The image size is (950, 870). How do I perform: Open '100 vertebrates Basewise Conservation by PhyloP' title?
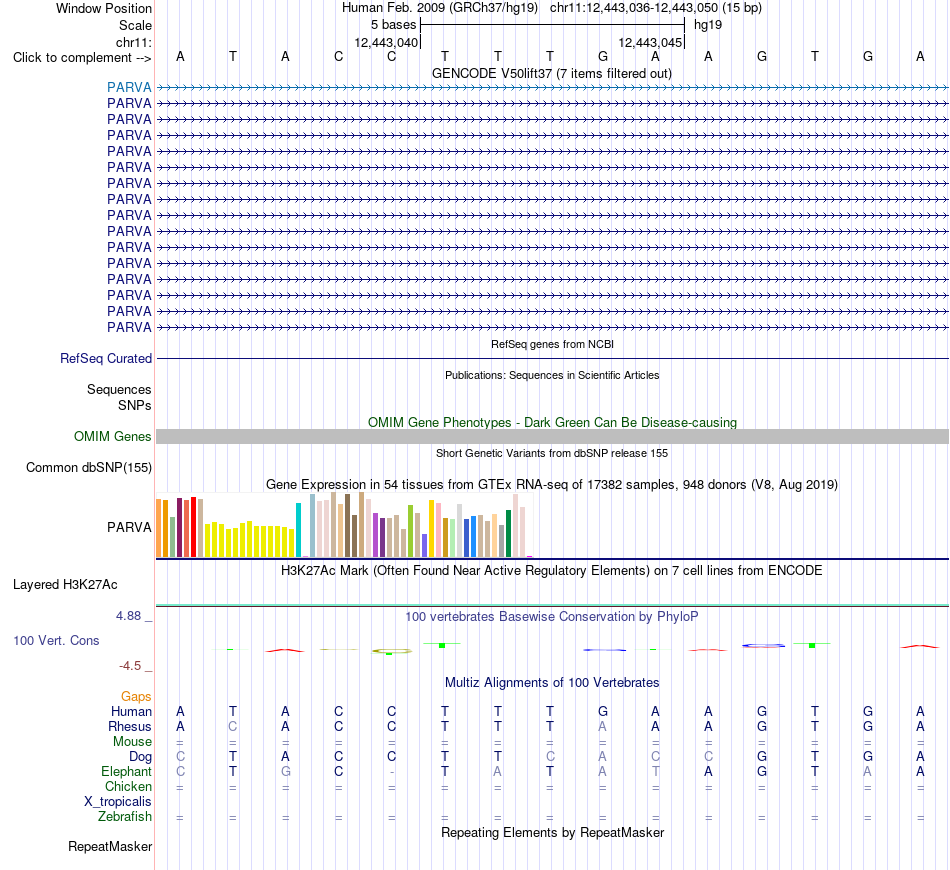[x=551, y=616]
